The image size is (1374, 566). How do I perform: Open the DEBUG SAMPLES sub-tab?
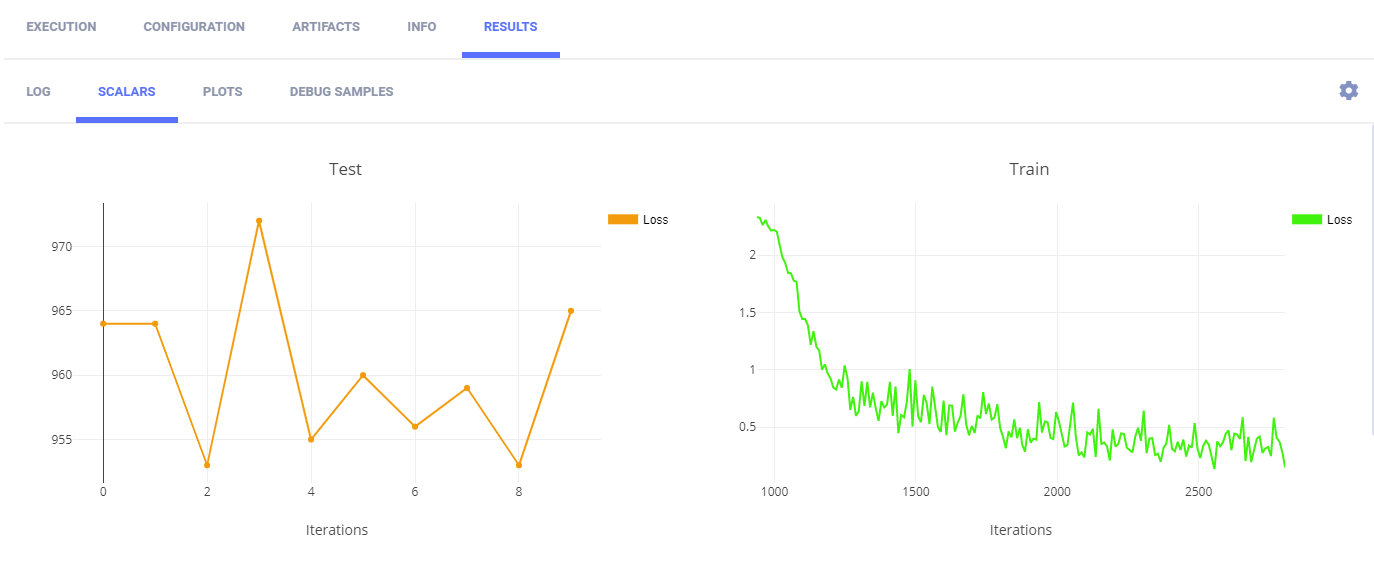click(341, 91)
